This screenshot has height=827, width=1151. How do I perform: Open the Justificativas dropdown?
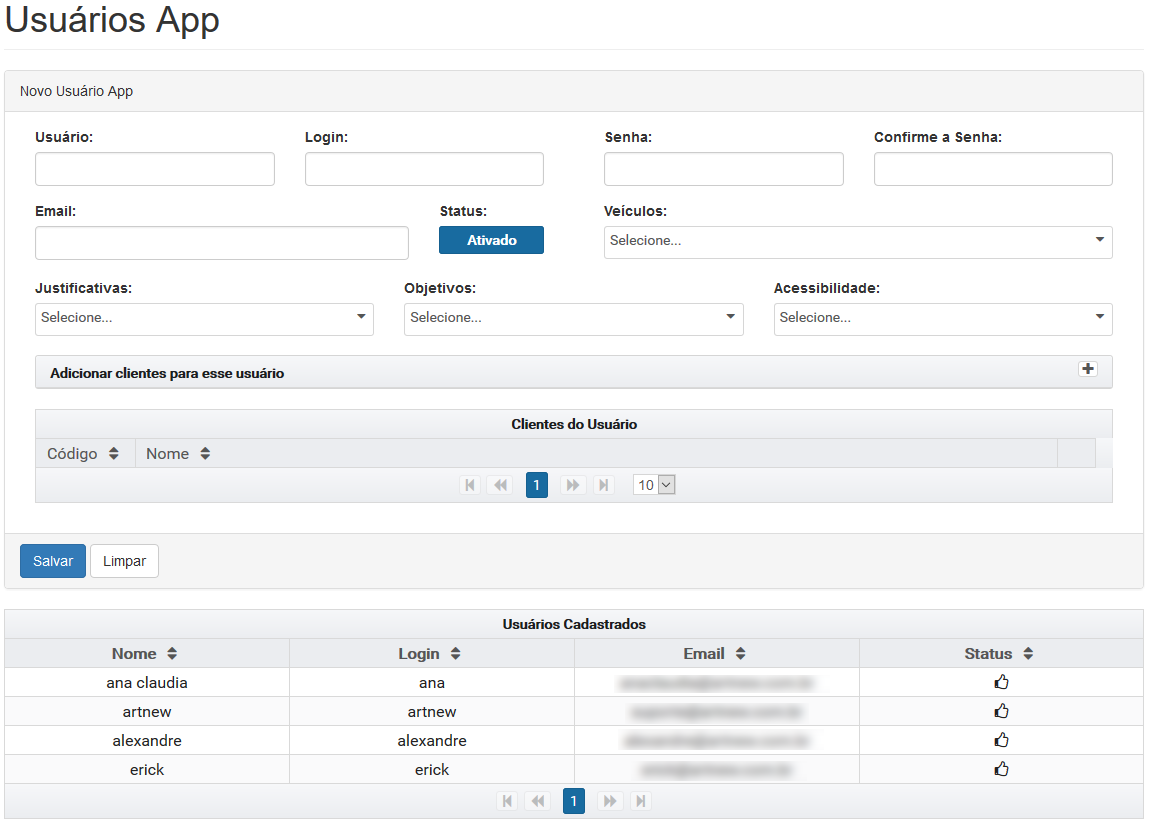(204, 319)
